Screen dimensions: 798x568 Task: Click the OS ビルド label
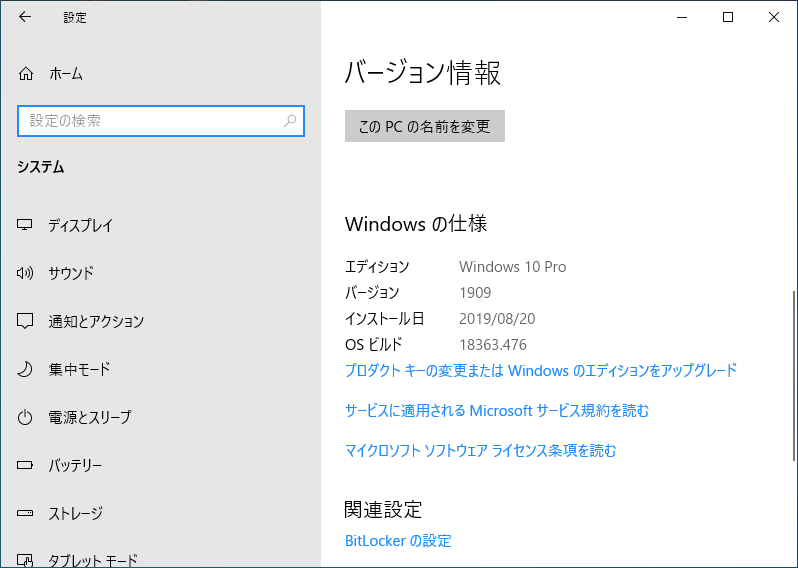(x=374, y=345)
